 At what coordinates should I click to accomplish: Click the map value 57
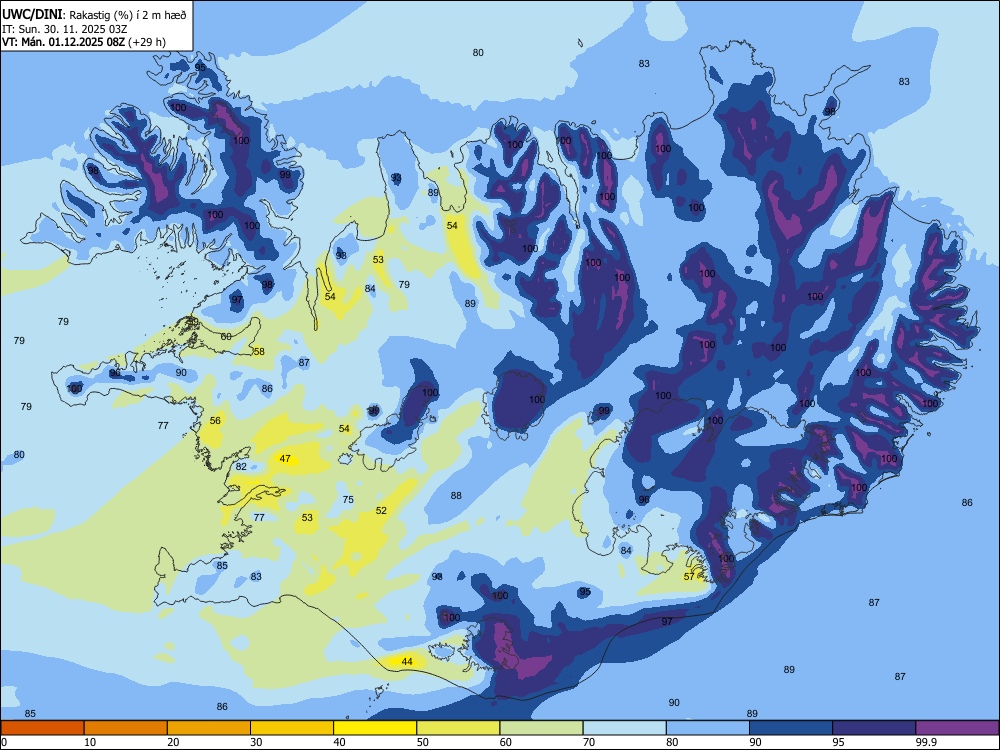689,577
